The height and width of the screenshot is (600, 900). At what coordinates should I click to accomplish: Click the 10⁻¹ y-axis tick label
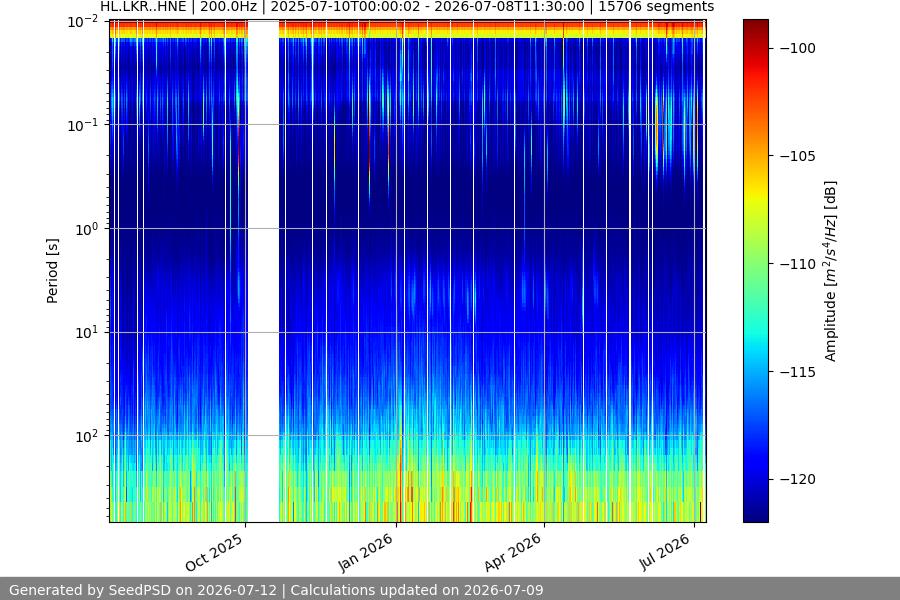coord(83,125)
